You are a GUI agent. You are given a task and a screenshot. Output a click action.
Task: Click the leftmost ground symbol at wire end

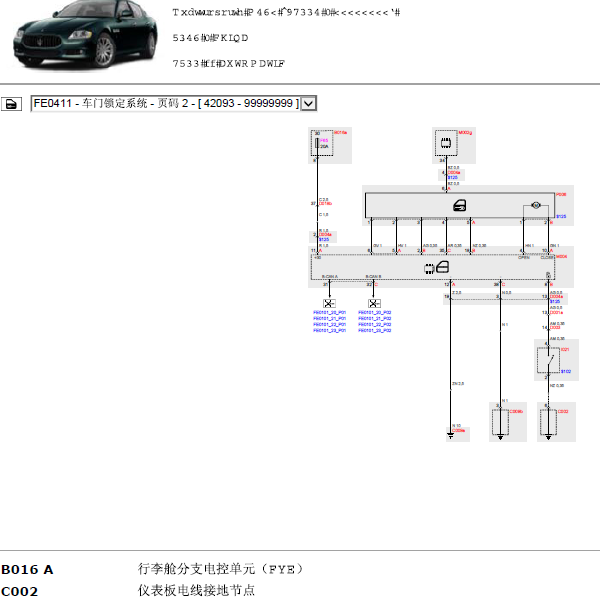coord(450,436)
